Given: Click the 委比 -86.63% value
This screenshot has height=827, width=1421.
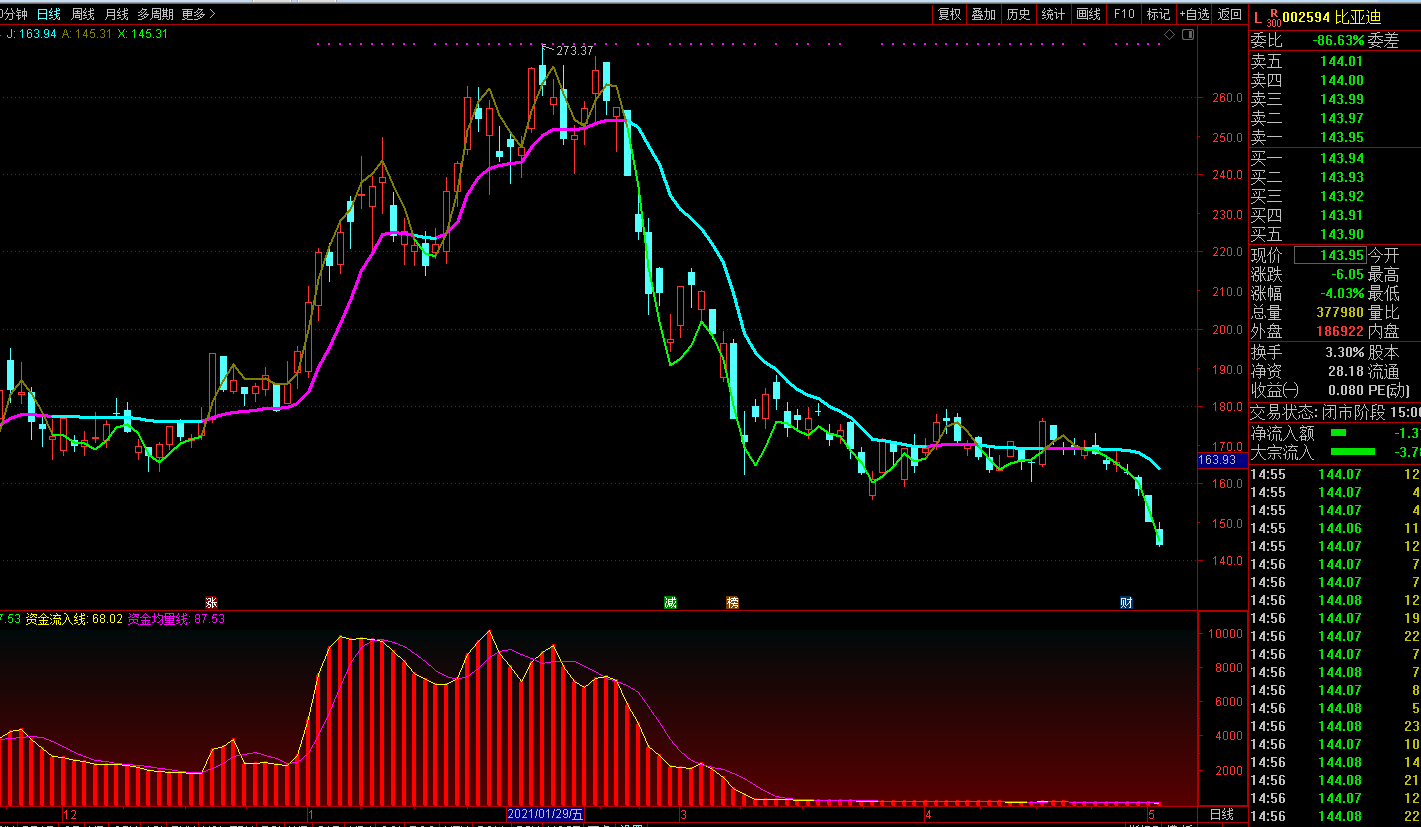Looking at the screenshot, I should [1339, 41].
